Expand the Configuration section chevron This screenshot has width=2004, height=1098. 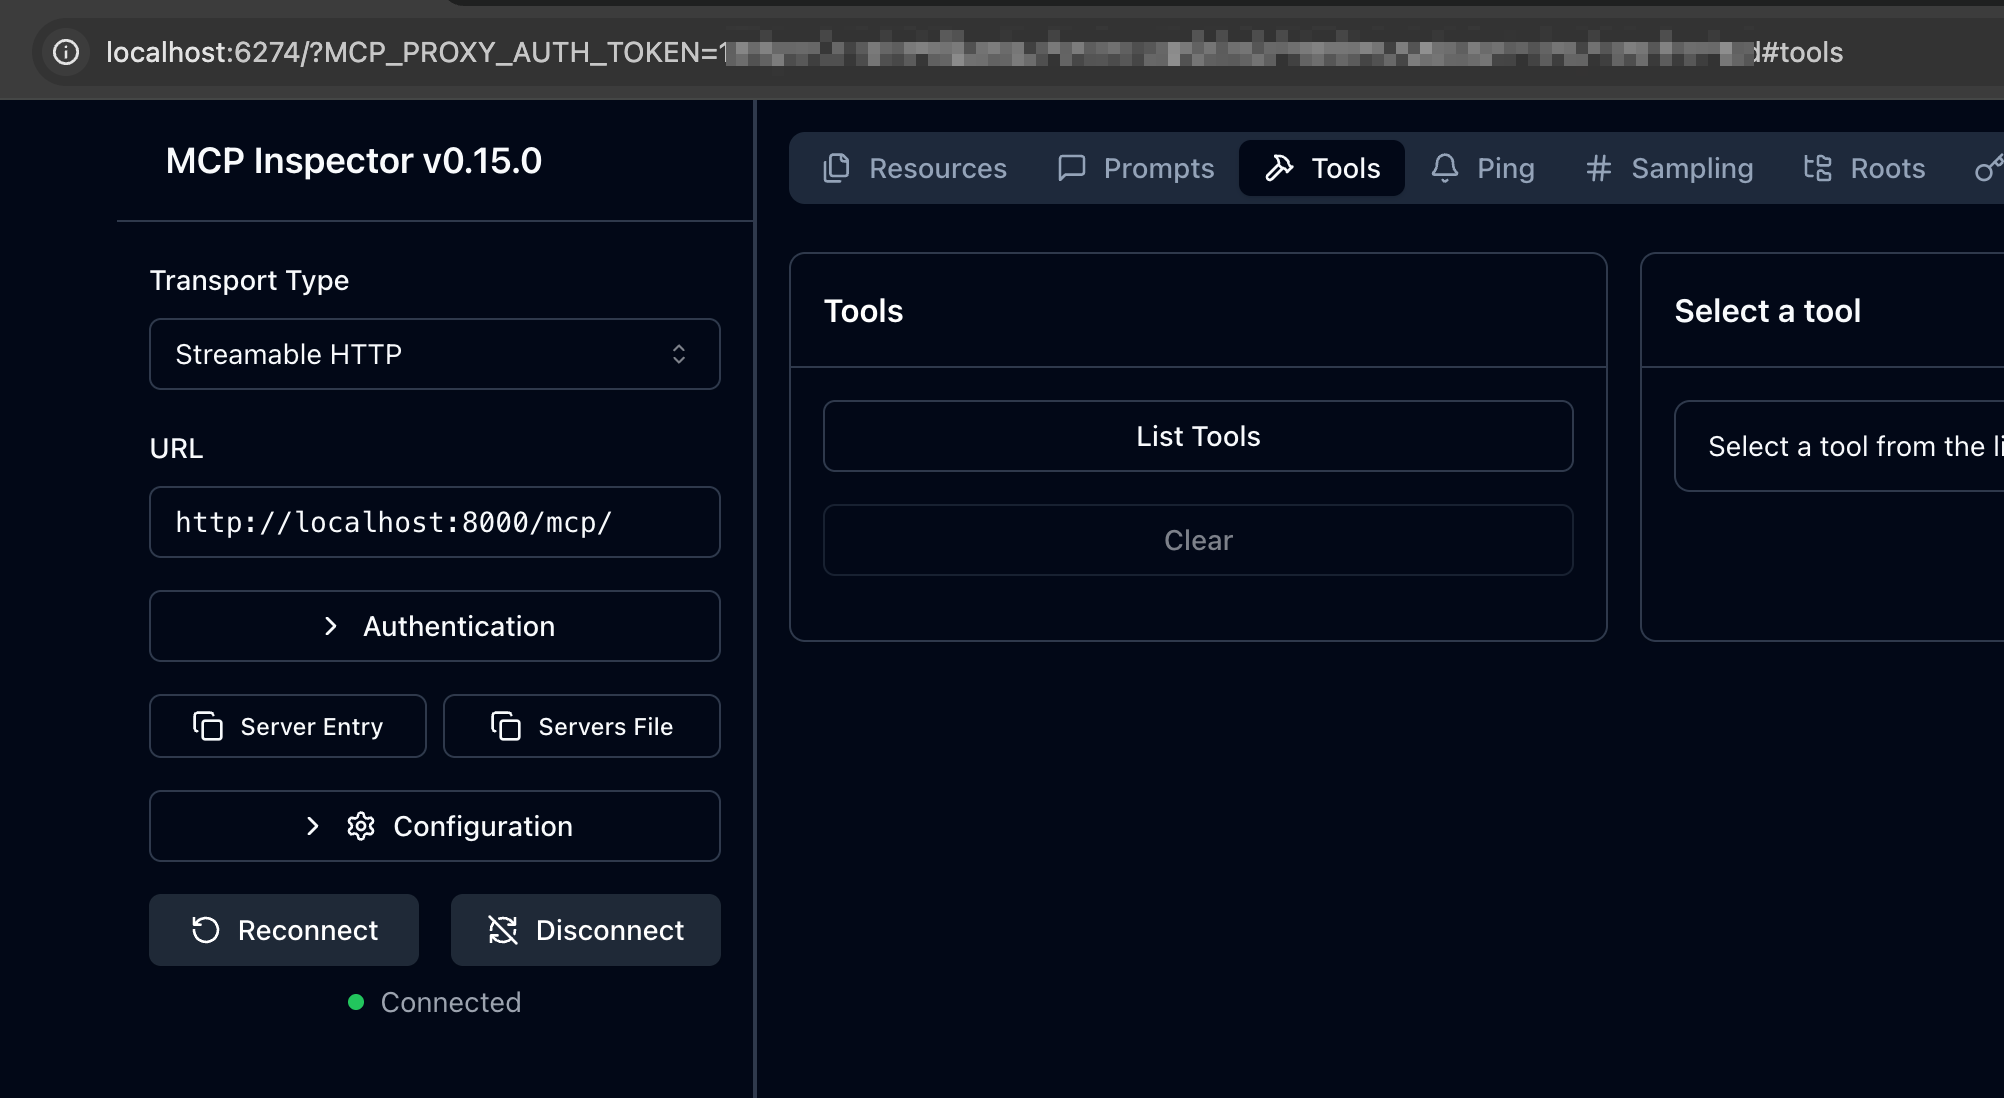point(313,826)
